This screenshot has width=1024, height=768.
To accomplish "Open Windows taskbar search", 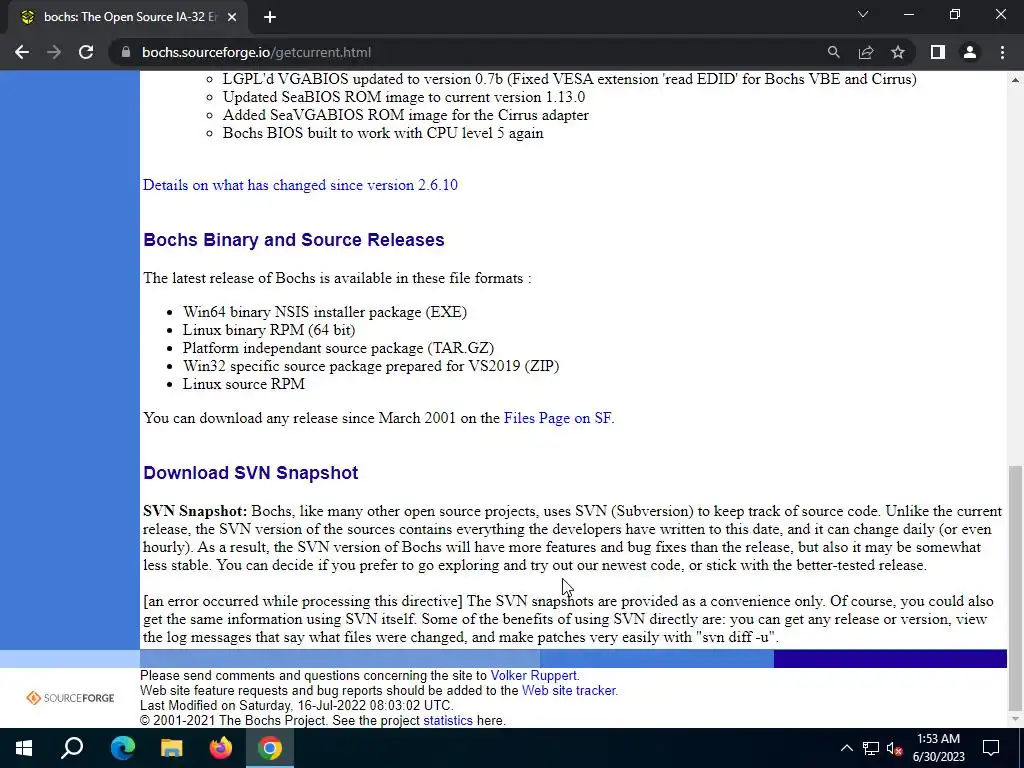I will [x=72, y=748].
